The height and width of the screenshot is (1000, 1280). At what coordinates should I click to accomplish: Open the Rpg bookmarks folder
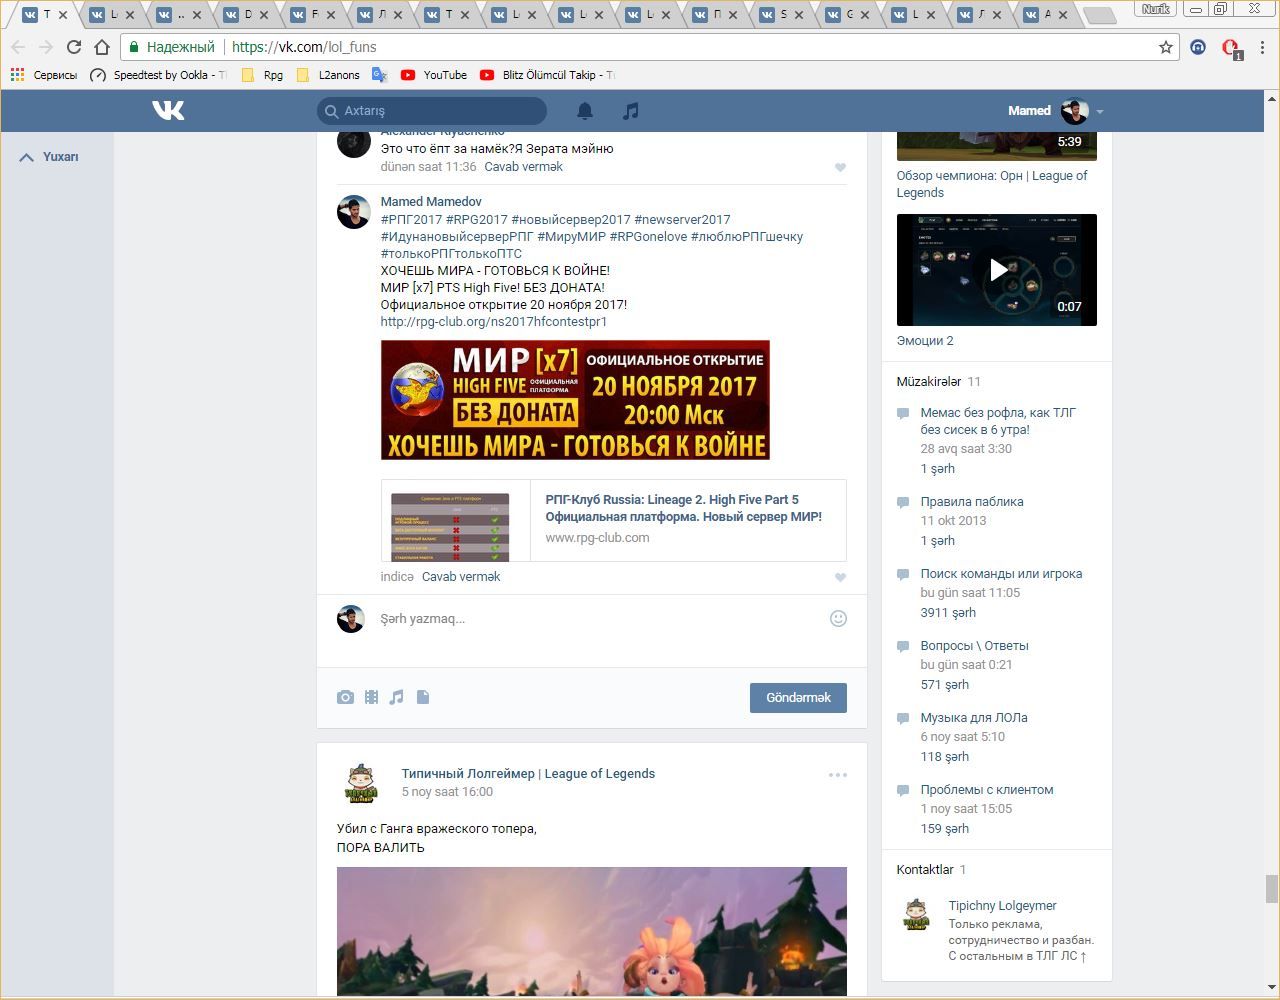coord(262,75)
